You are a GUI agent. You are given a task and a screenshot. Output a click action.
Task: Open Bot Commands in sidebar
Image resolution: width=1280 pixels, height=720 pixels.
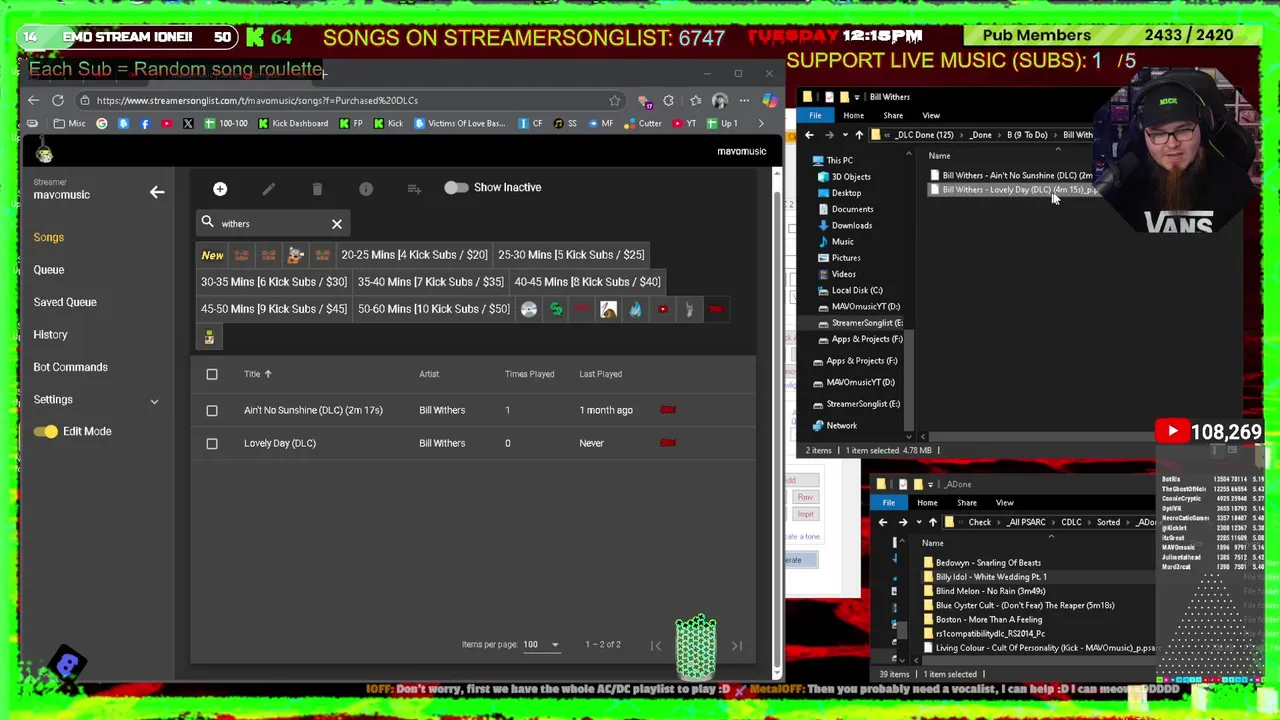point(70,367)
